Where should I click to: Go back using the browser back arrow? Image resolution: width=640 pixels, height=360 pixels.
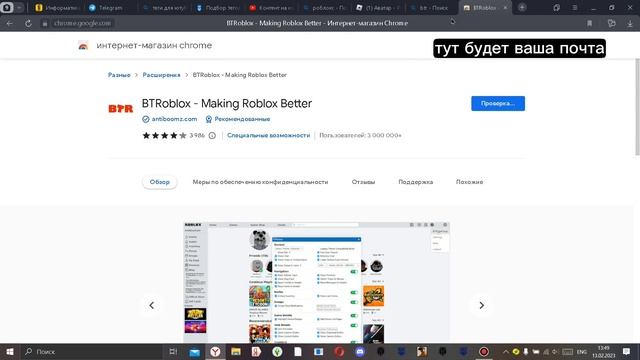[x=9, y=23]
